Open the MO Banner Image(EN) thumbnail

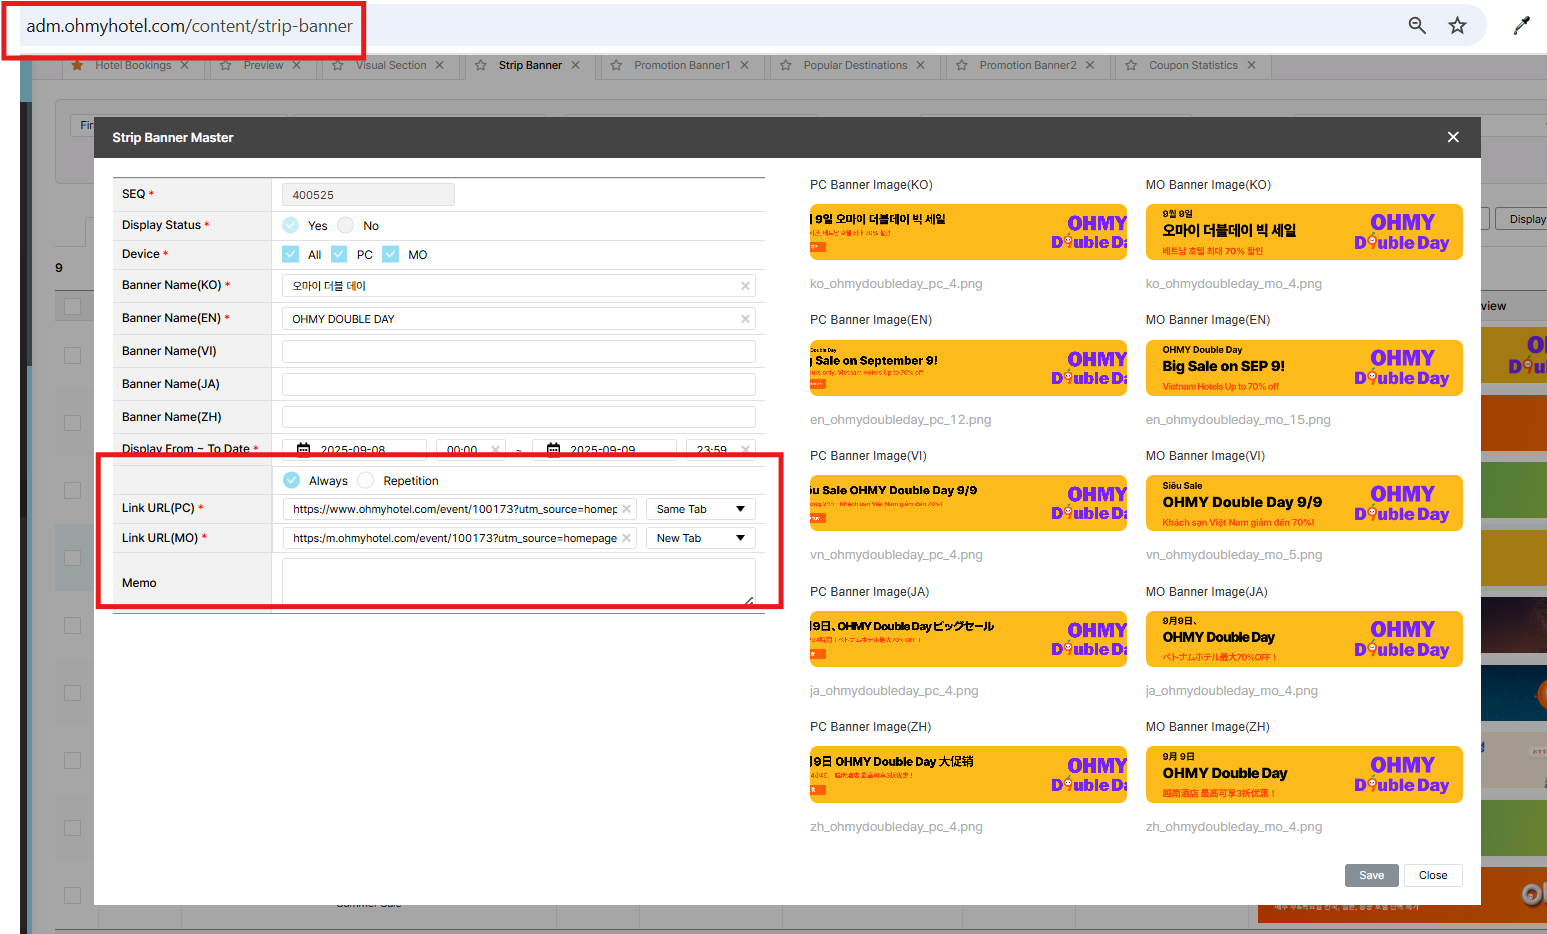point(1304,368)
